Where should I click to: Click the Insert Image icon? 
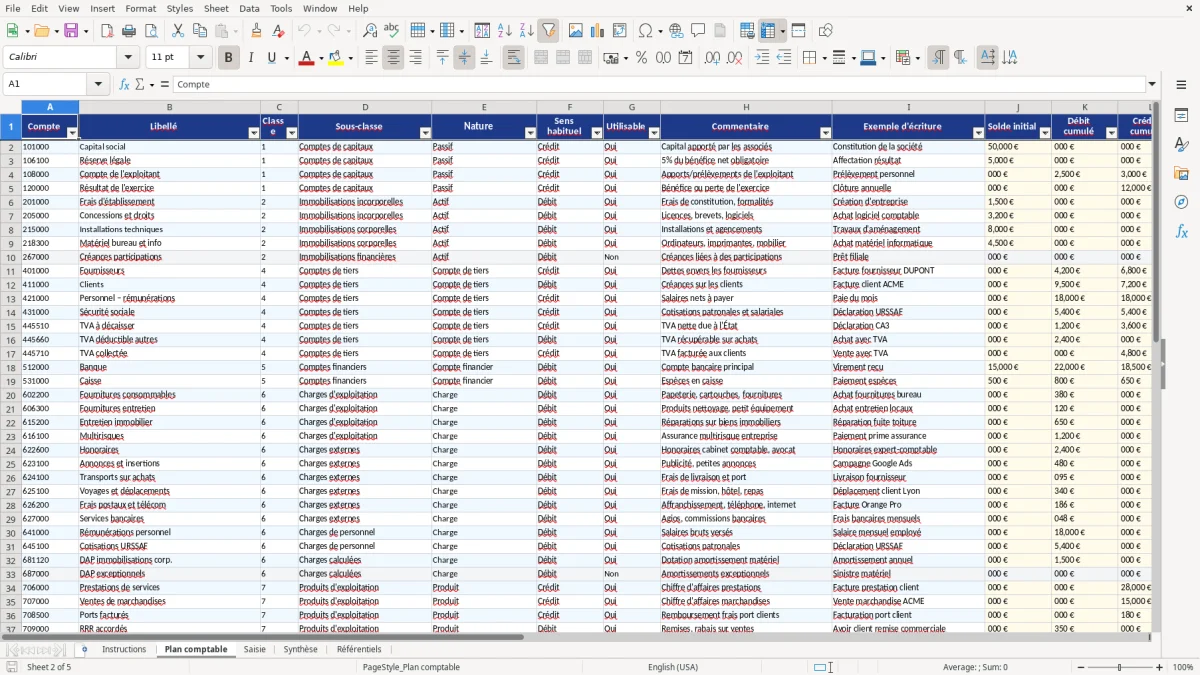point(576,31)
